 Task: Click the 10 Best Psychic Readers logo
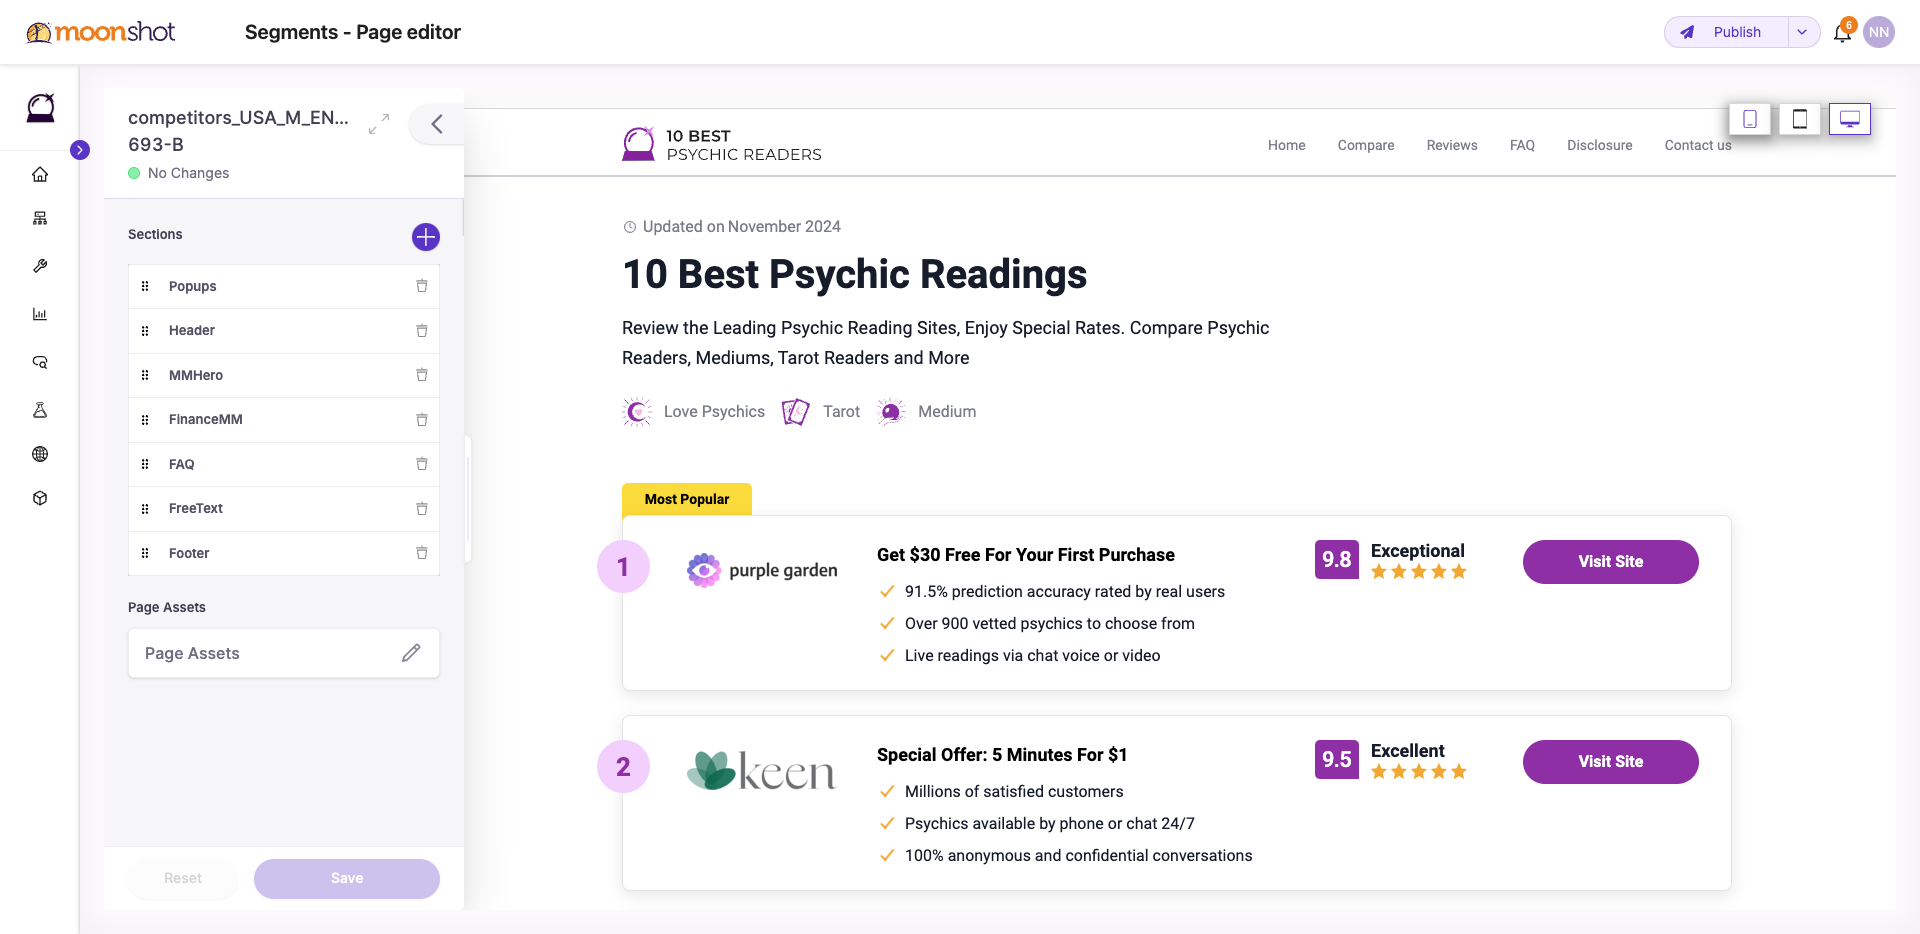[x=722, y=145]
